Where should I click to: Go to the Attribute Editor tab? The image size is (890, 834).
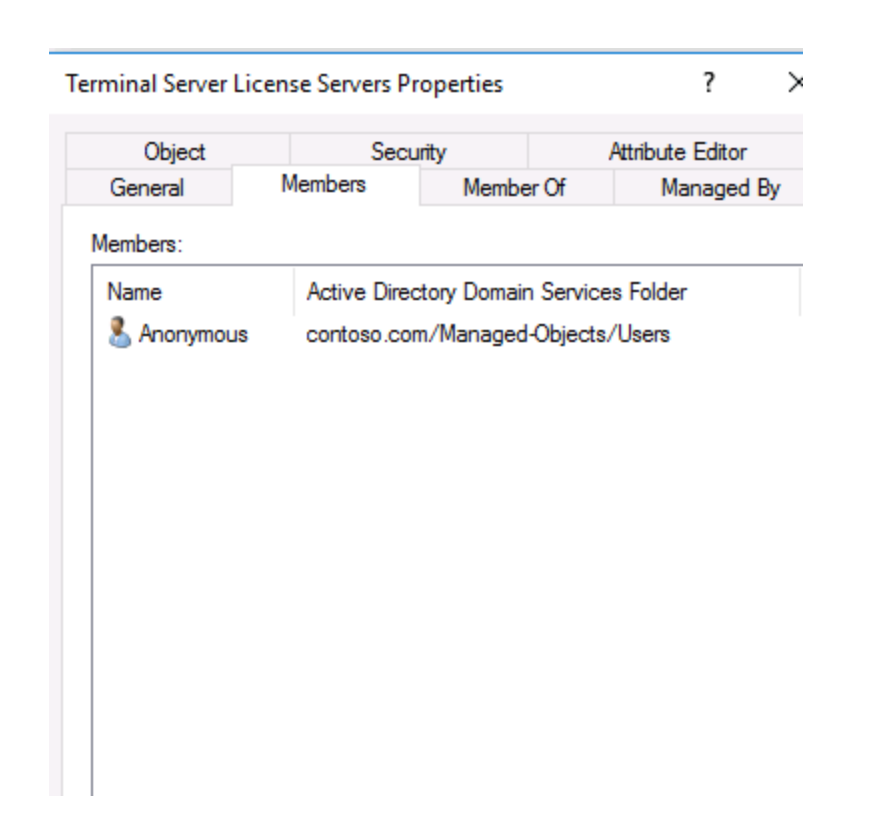tap(677, 153)
